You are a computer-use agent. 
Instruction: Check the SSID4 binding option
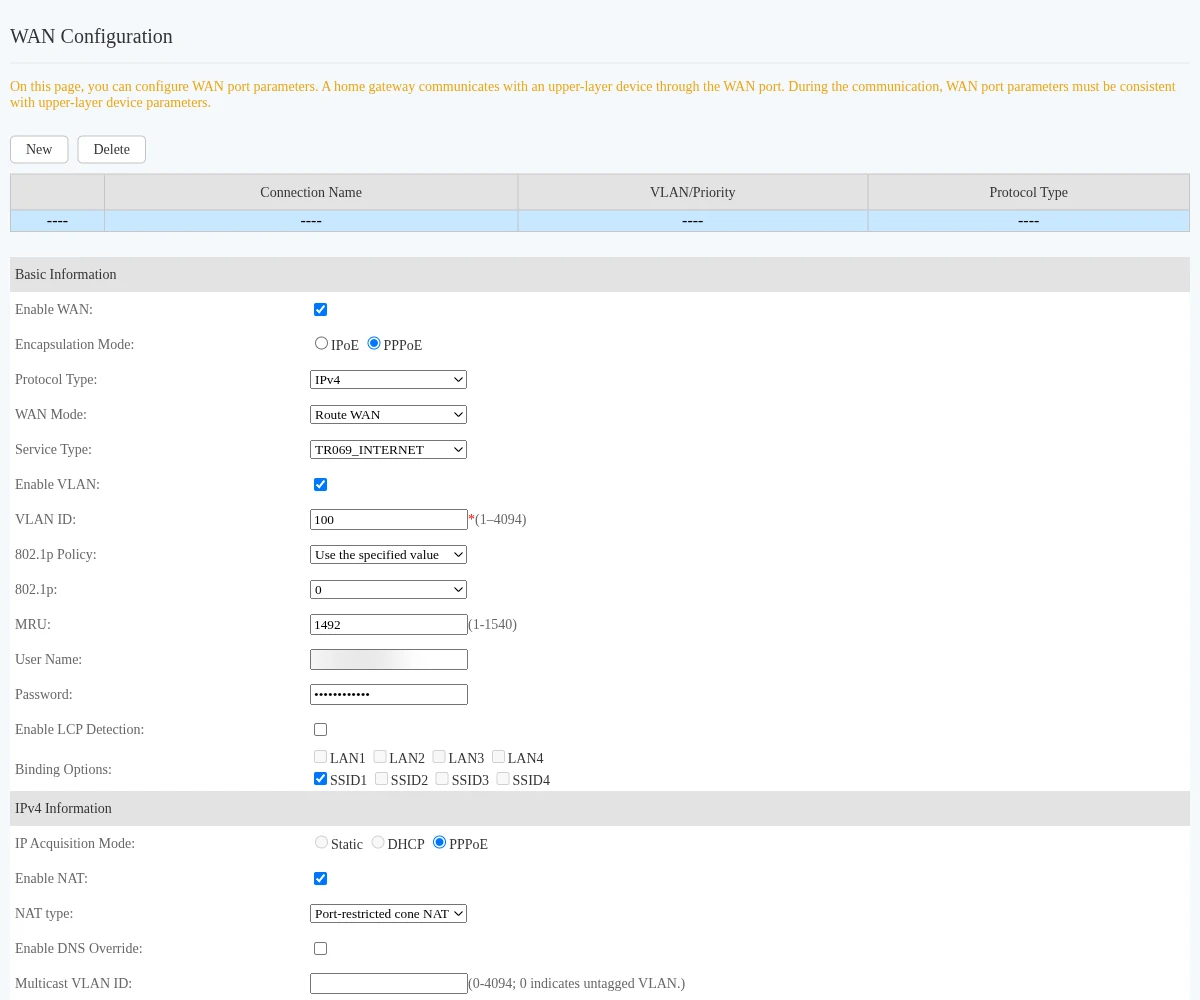(503, 778)
